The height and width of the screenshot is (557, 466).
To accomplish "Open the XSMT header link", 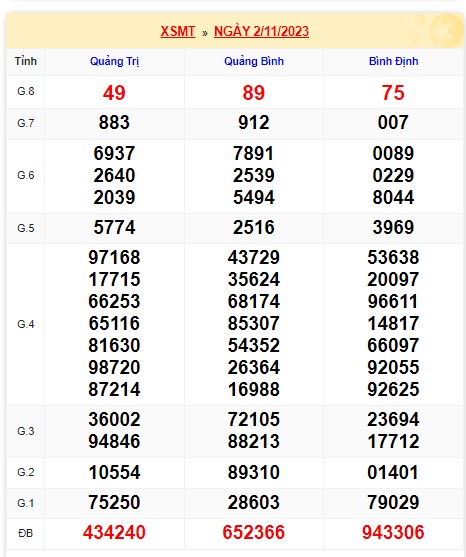I will coord(178,31).
